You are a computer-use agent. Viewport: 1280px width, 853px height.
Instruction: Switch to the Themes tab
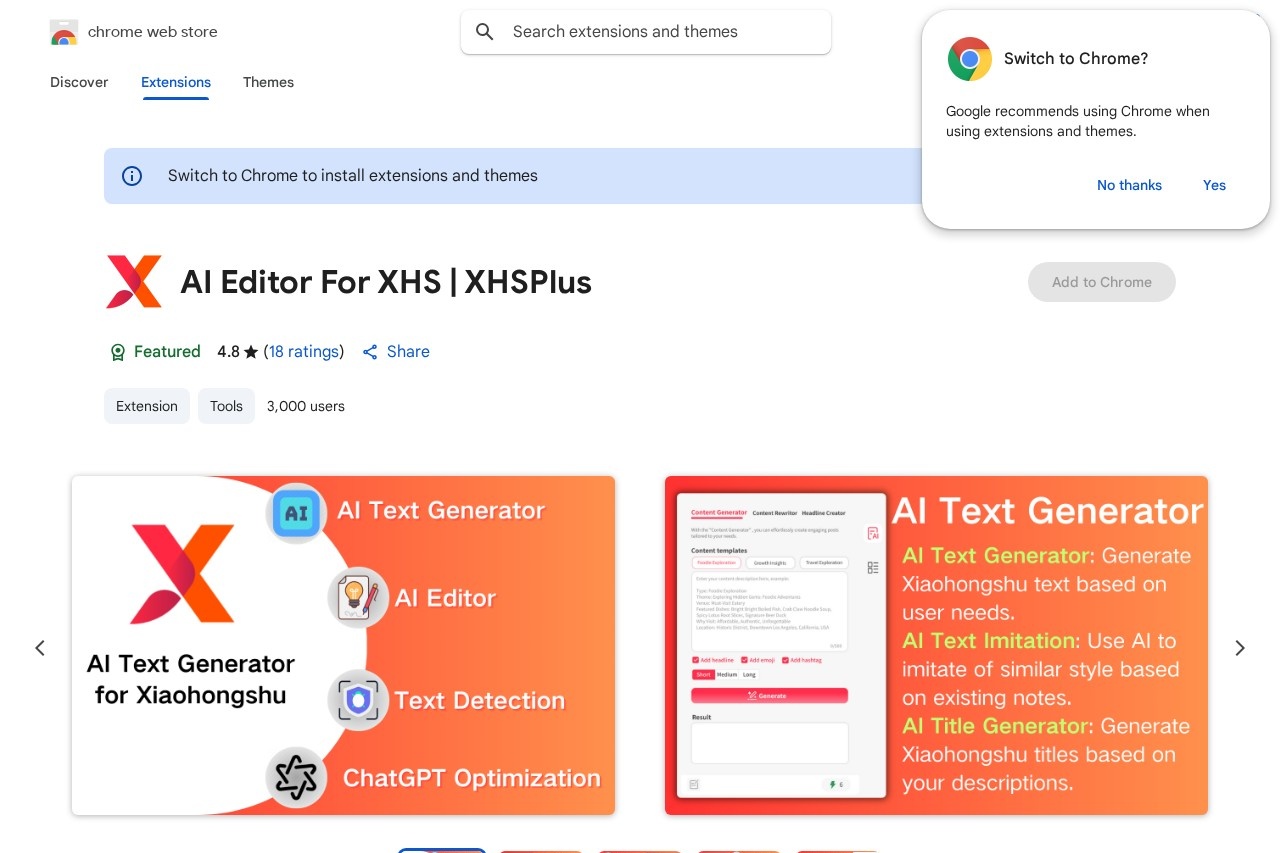click(268, 82)
